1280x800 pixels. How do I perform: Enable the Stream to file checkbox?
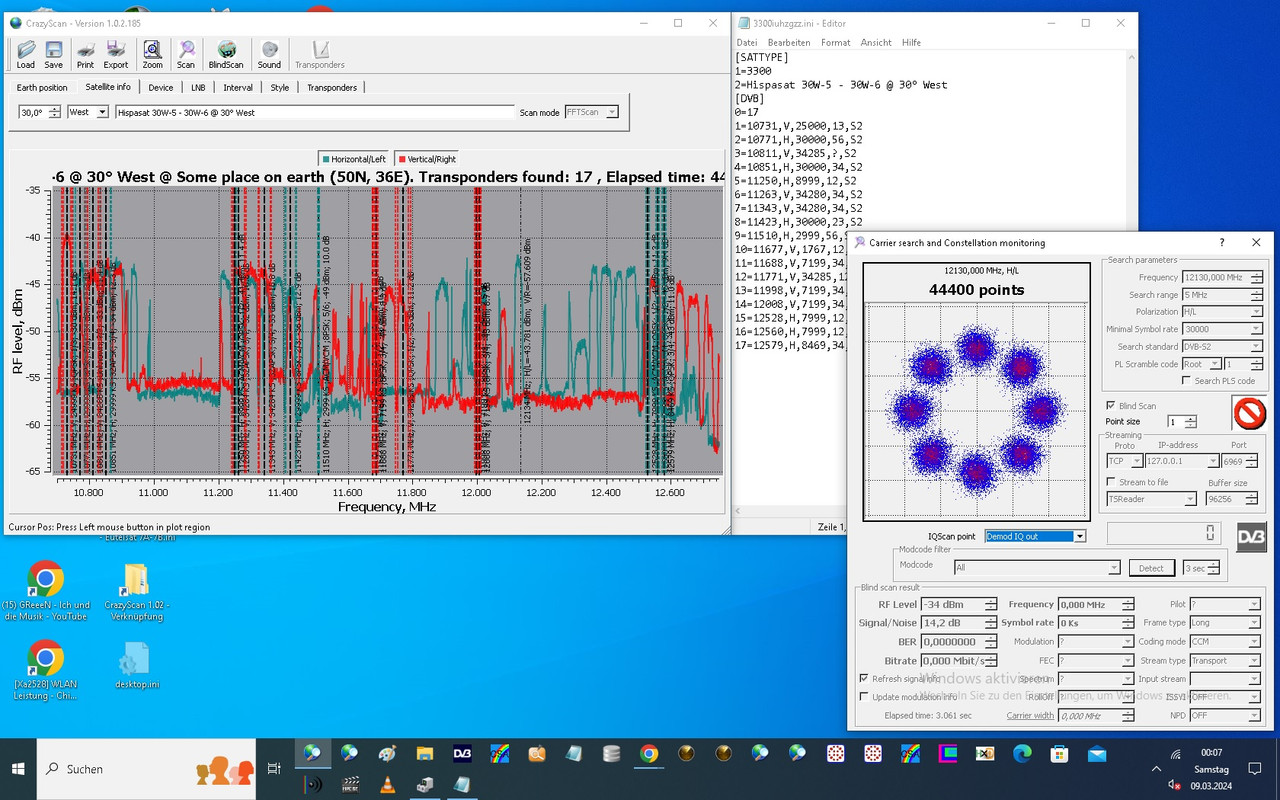pyautogui.click(x=1111, y=482)
